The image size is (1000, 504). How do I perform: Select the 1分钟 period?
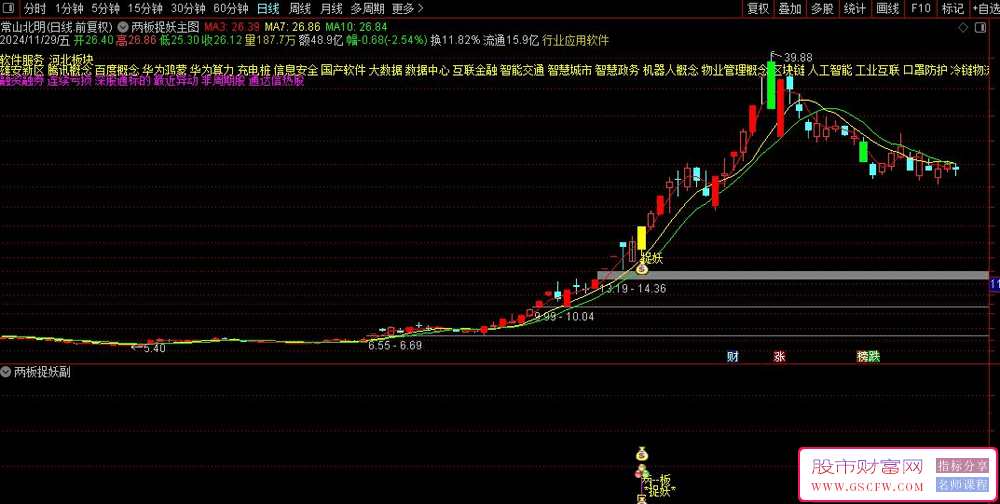(x=68, y=9)
